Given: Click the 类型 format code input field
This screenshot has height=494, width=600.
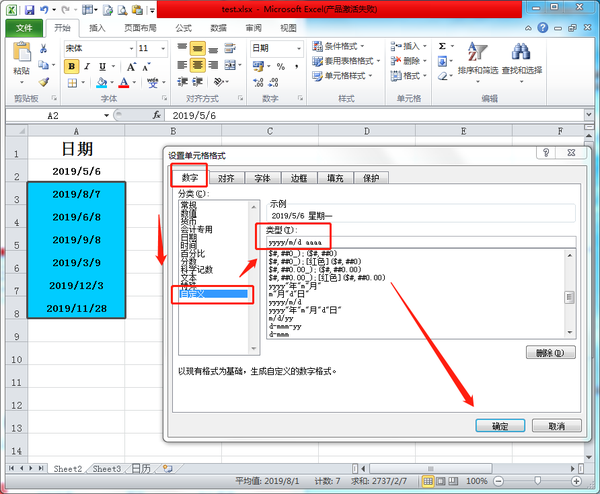Looking at the screenshot, I should [x=421, y=242].
